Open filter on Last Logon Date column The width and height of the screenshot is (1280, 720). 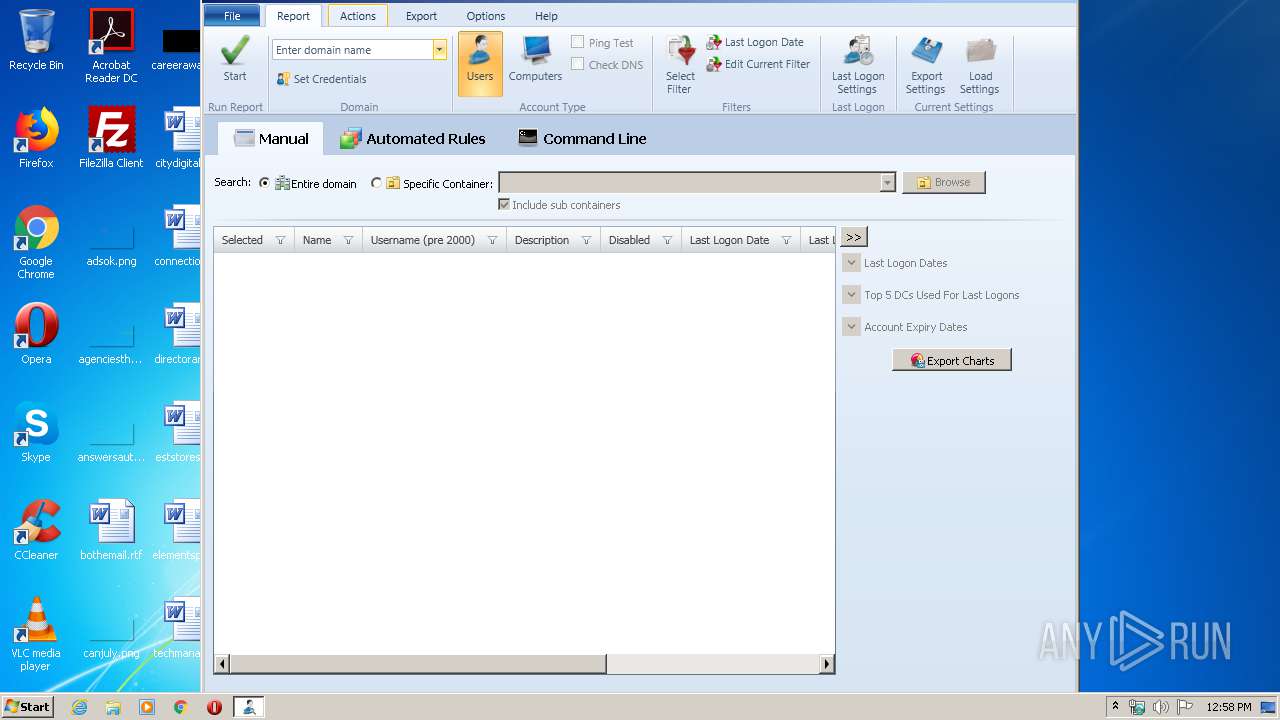pyautogui.click(x=786, y=240)
